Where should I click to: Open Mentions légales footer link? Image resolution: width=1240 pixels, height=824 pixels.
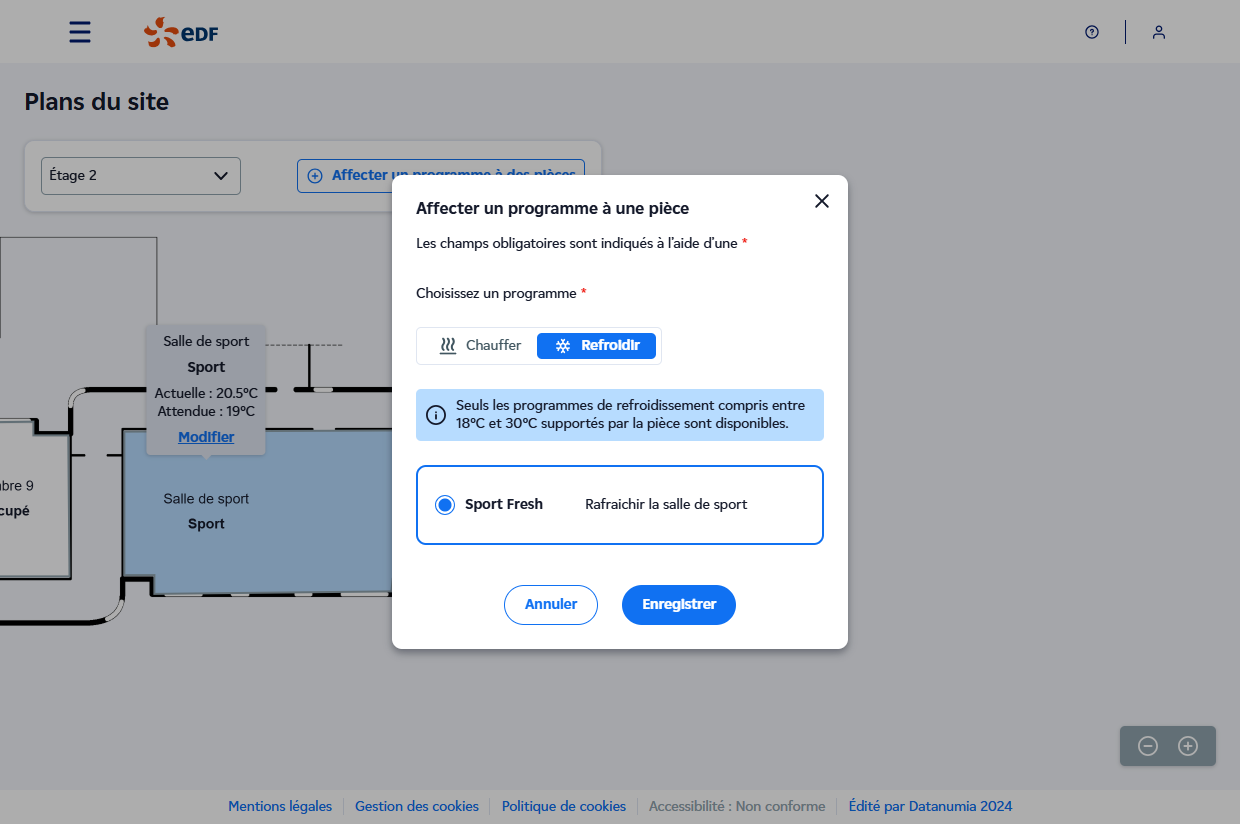[x=280, y=806]
